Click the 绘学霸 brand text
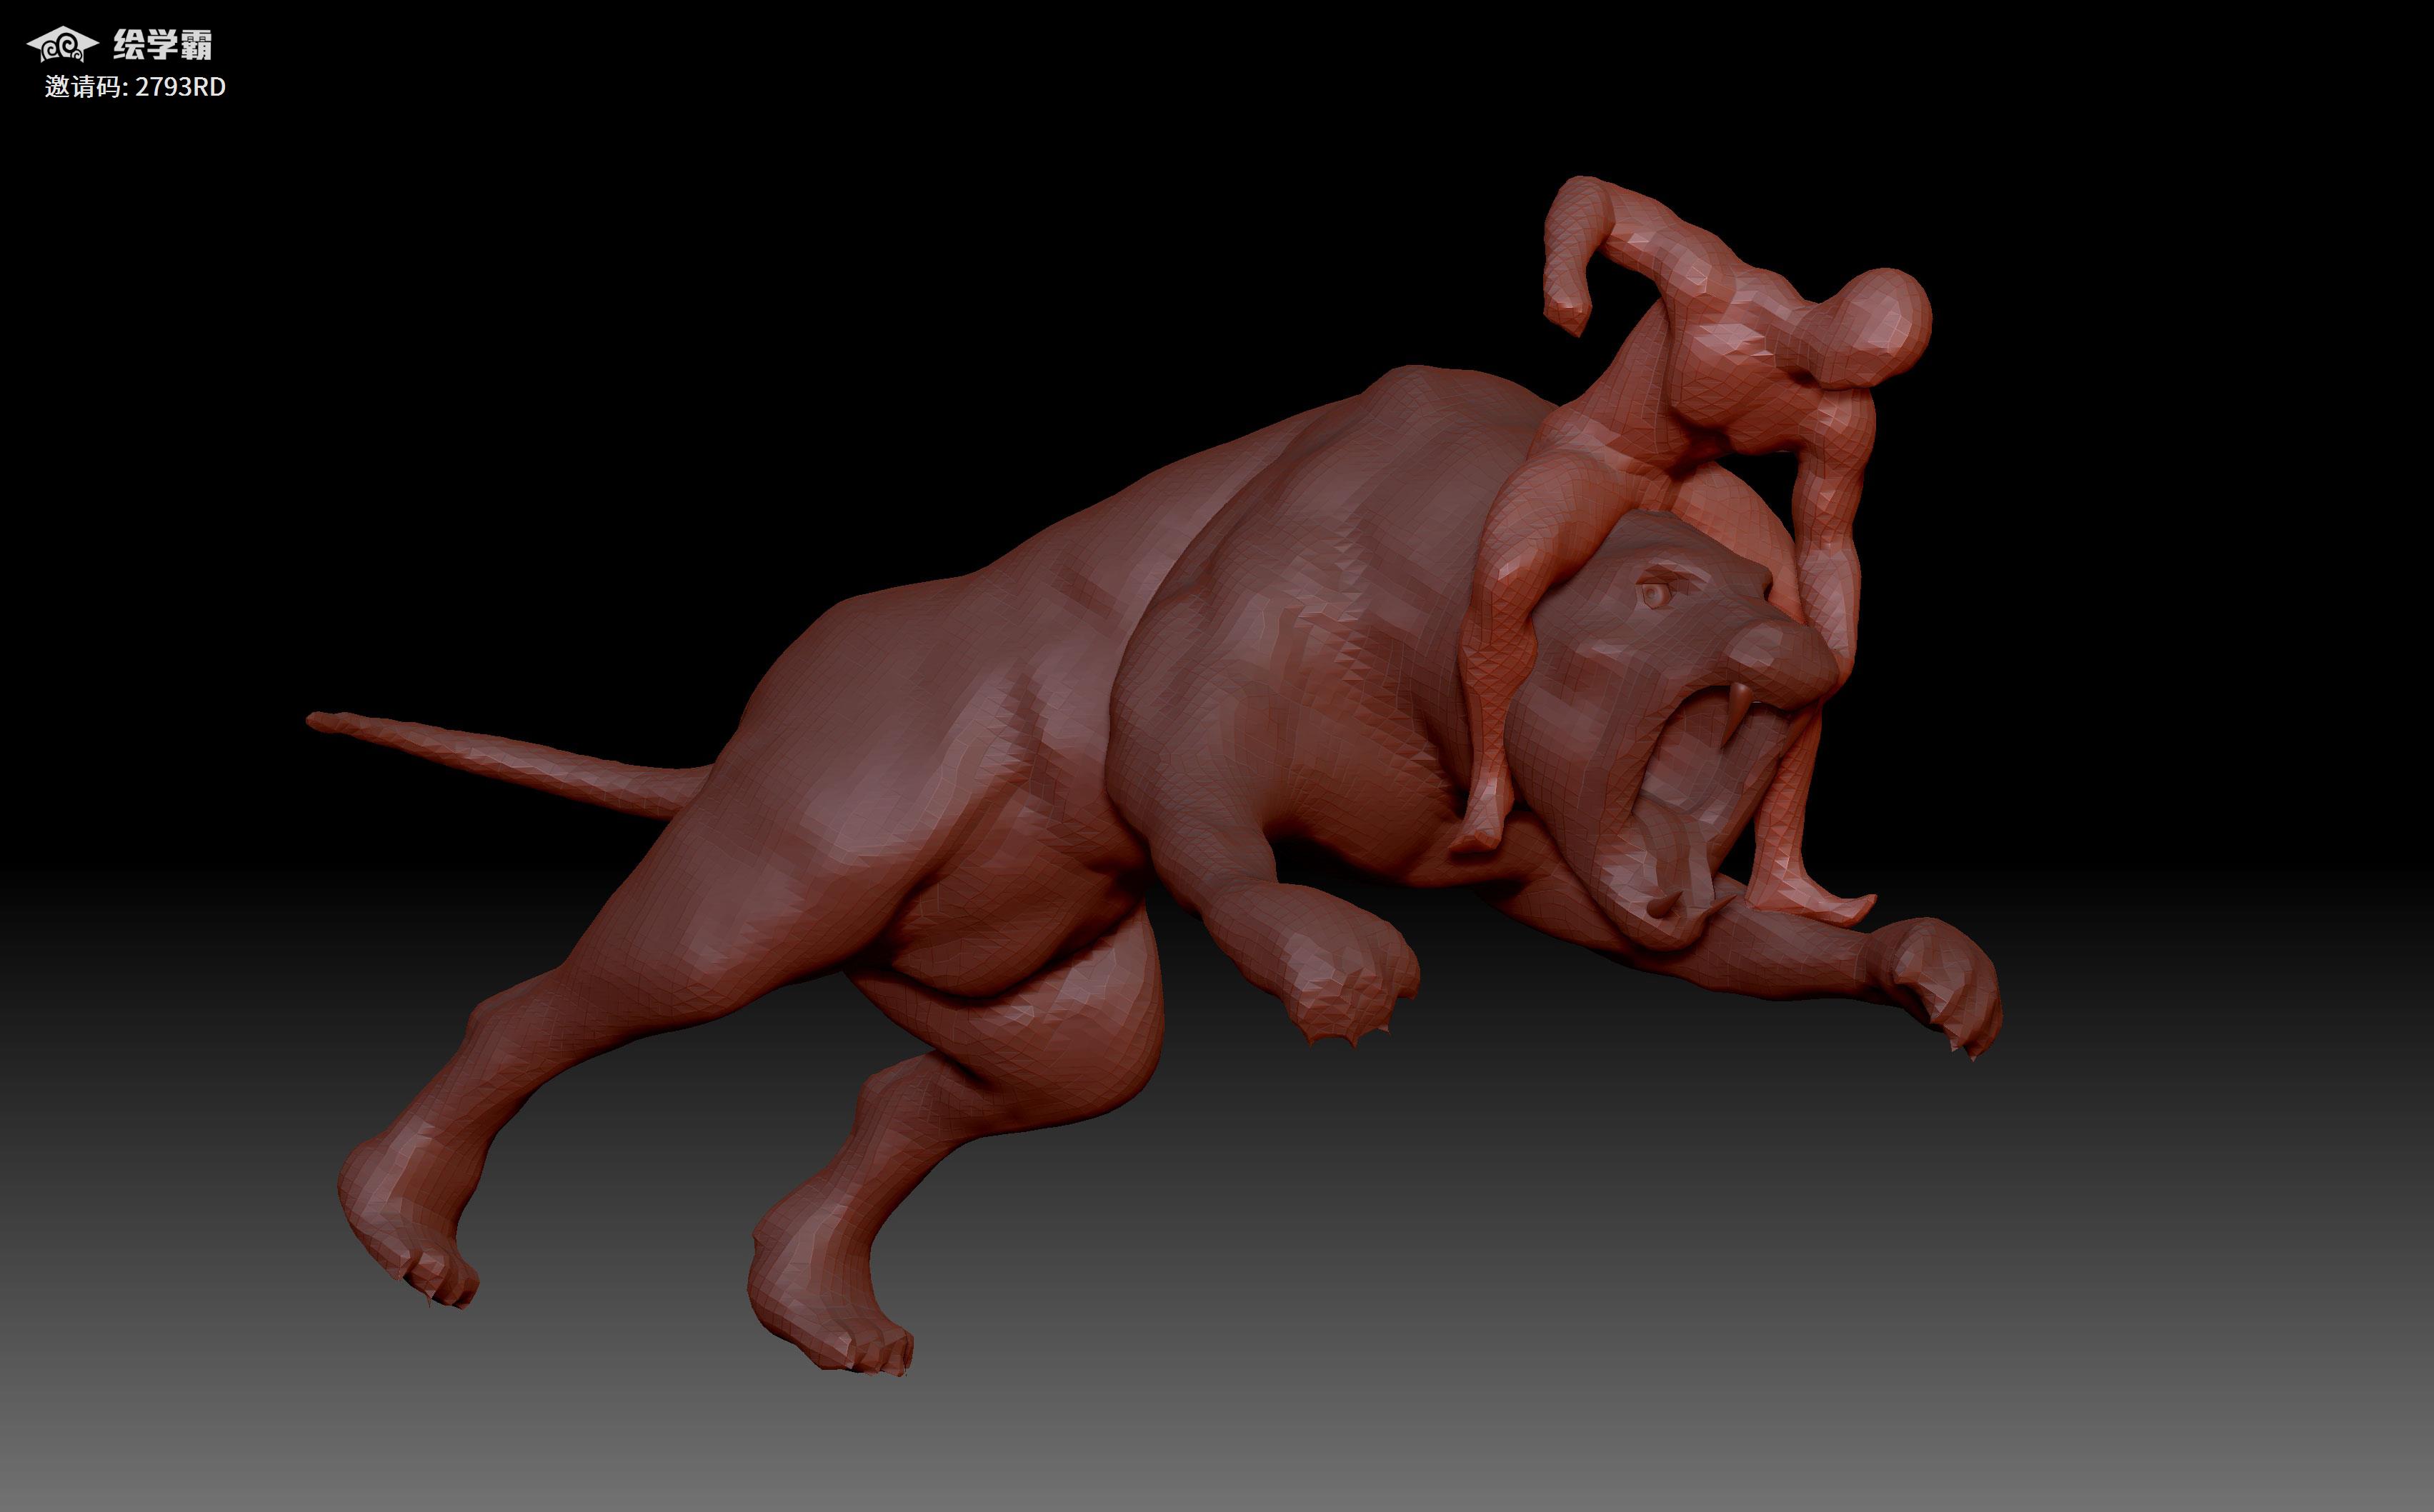This screenshot has height=1512, width=2434. 162,45
